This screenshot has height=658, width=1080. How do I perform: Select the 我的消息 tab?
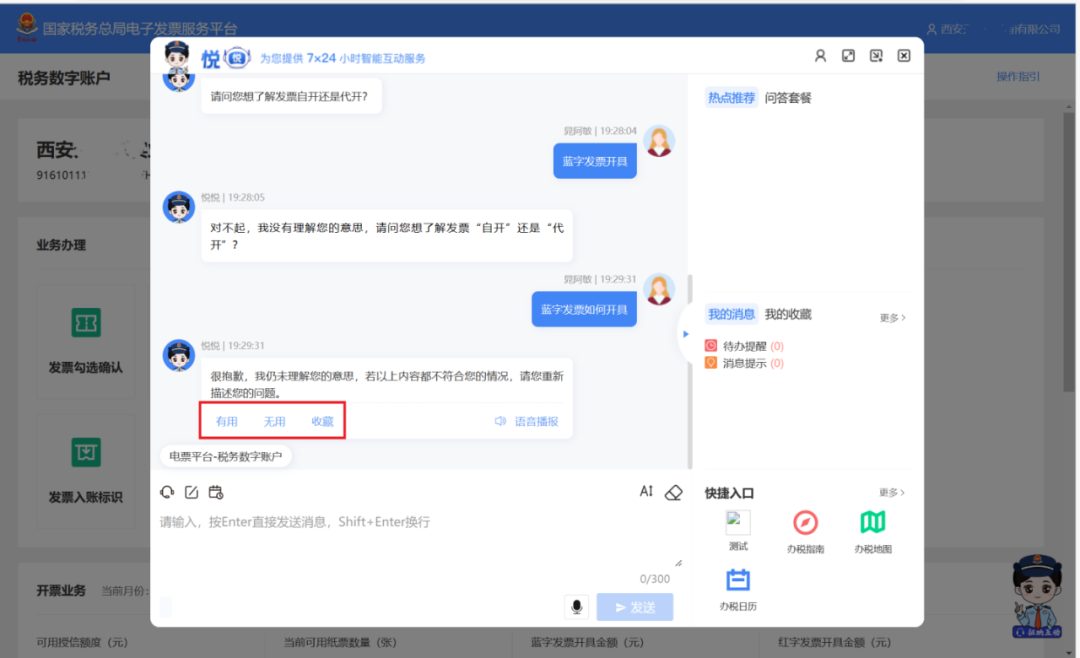tap(731, 314)
